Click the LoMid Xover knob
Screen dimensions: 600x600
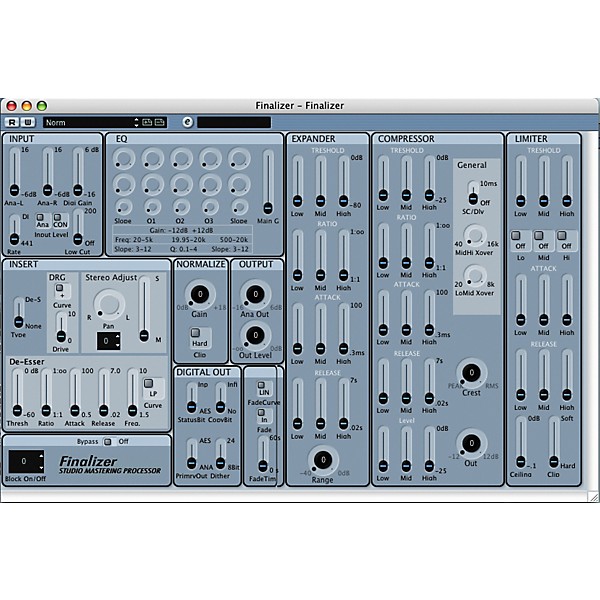tap(475, 276)
